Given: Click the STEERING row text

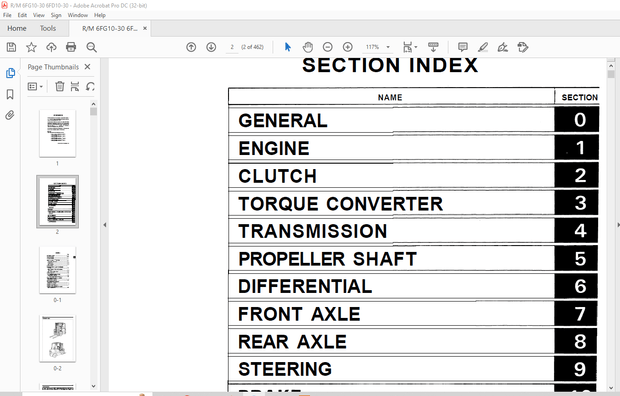Looking at the screenshot, I should pos(285,369).
